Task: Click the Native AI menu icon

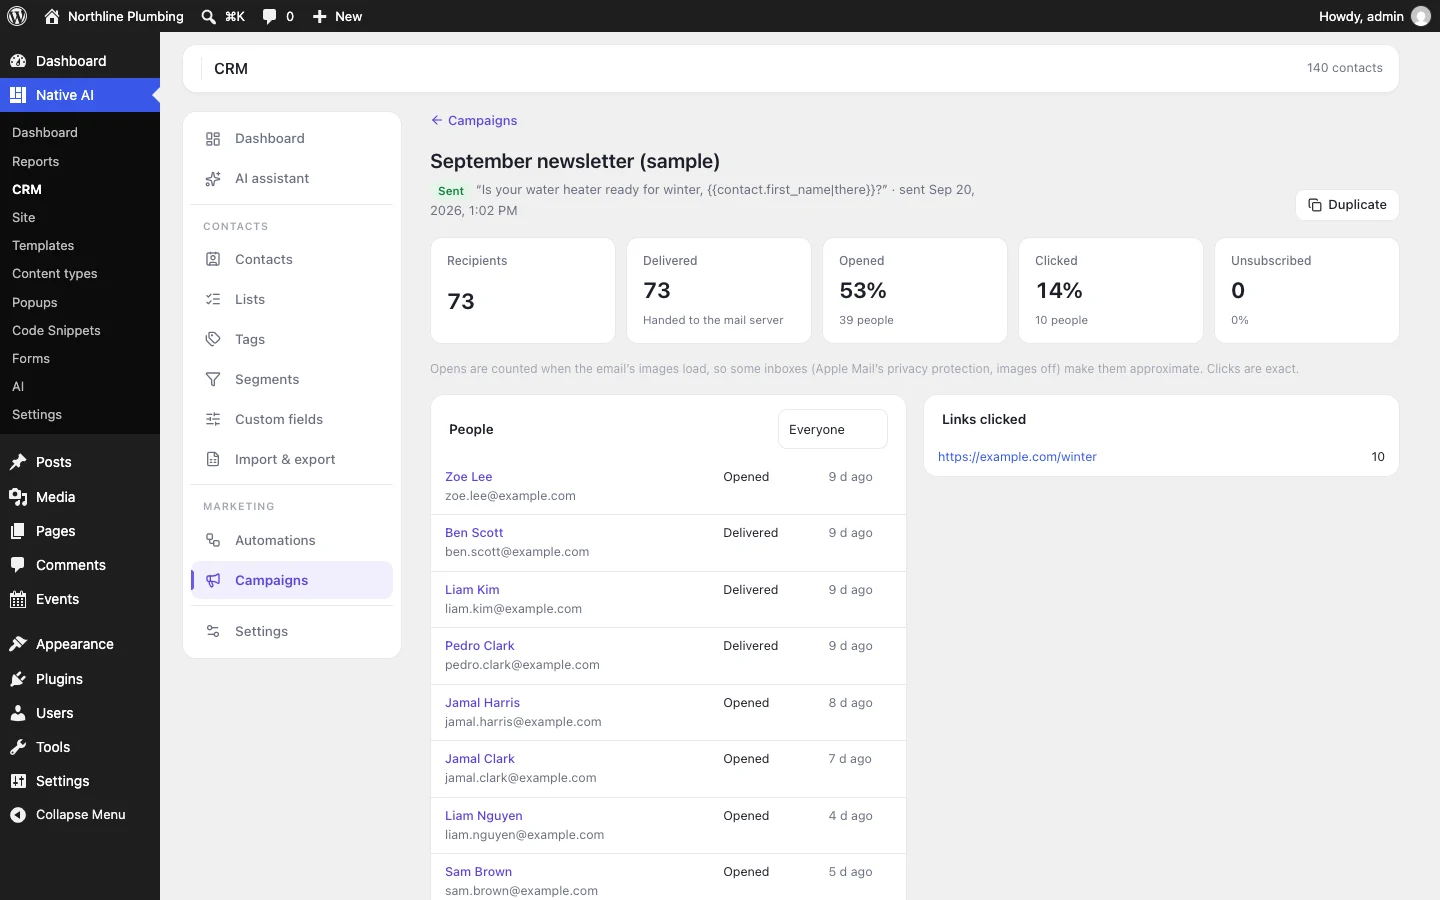Action: 18,95
